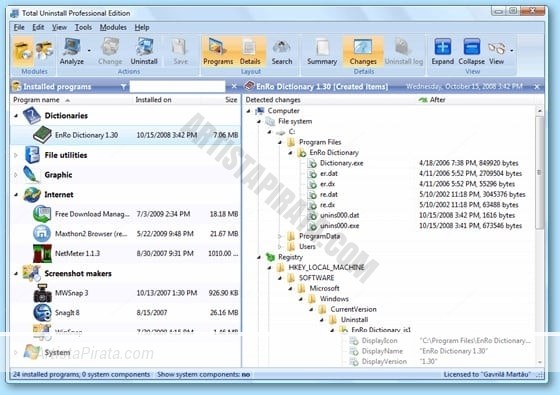Toggle the Search layout pane
The width and height of the screenshot is (560, 395).
[282, 52]
